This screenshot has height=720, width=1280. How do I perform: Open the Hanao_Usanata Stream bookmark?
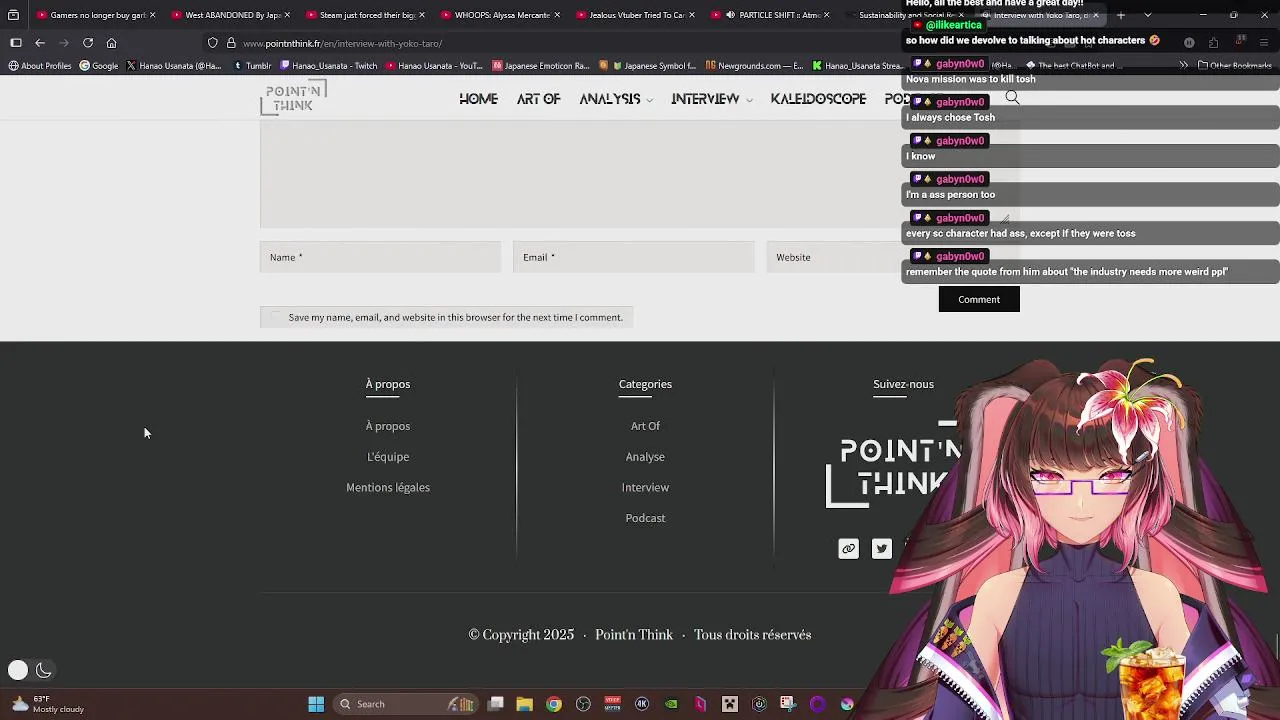(858, 66)
